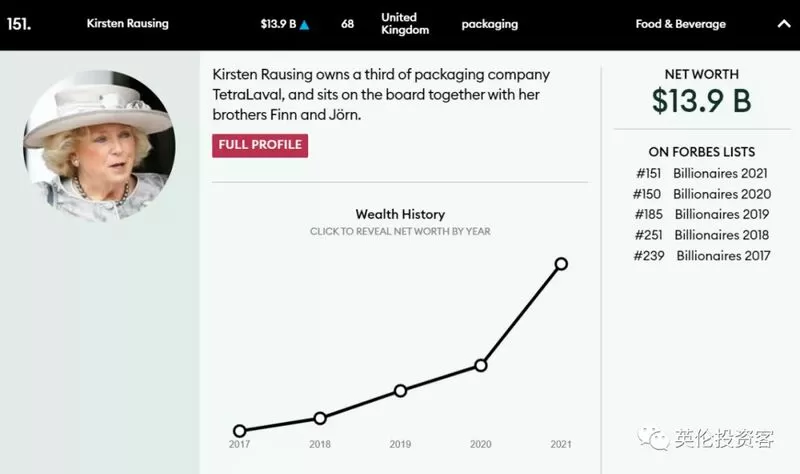
Task: Click Food & Beverage industry label
Action: pos(681,24)
